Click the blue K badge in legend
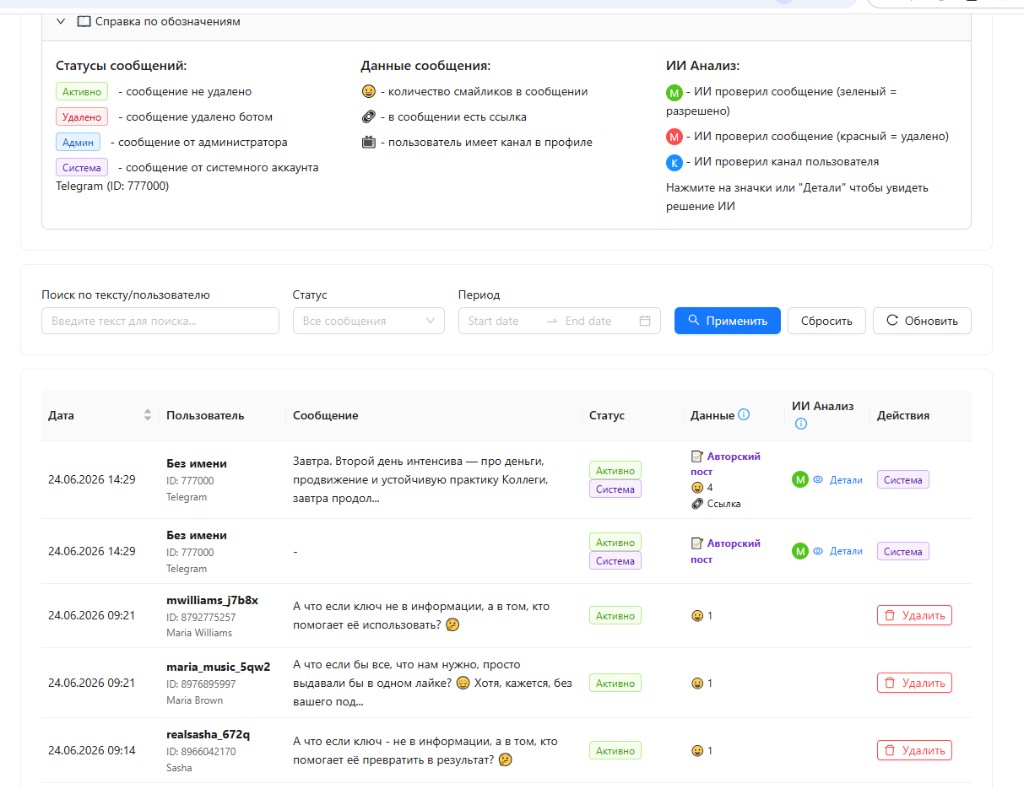This screenshot has width=1024, height=789. (x=674, y=163)
